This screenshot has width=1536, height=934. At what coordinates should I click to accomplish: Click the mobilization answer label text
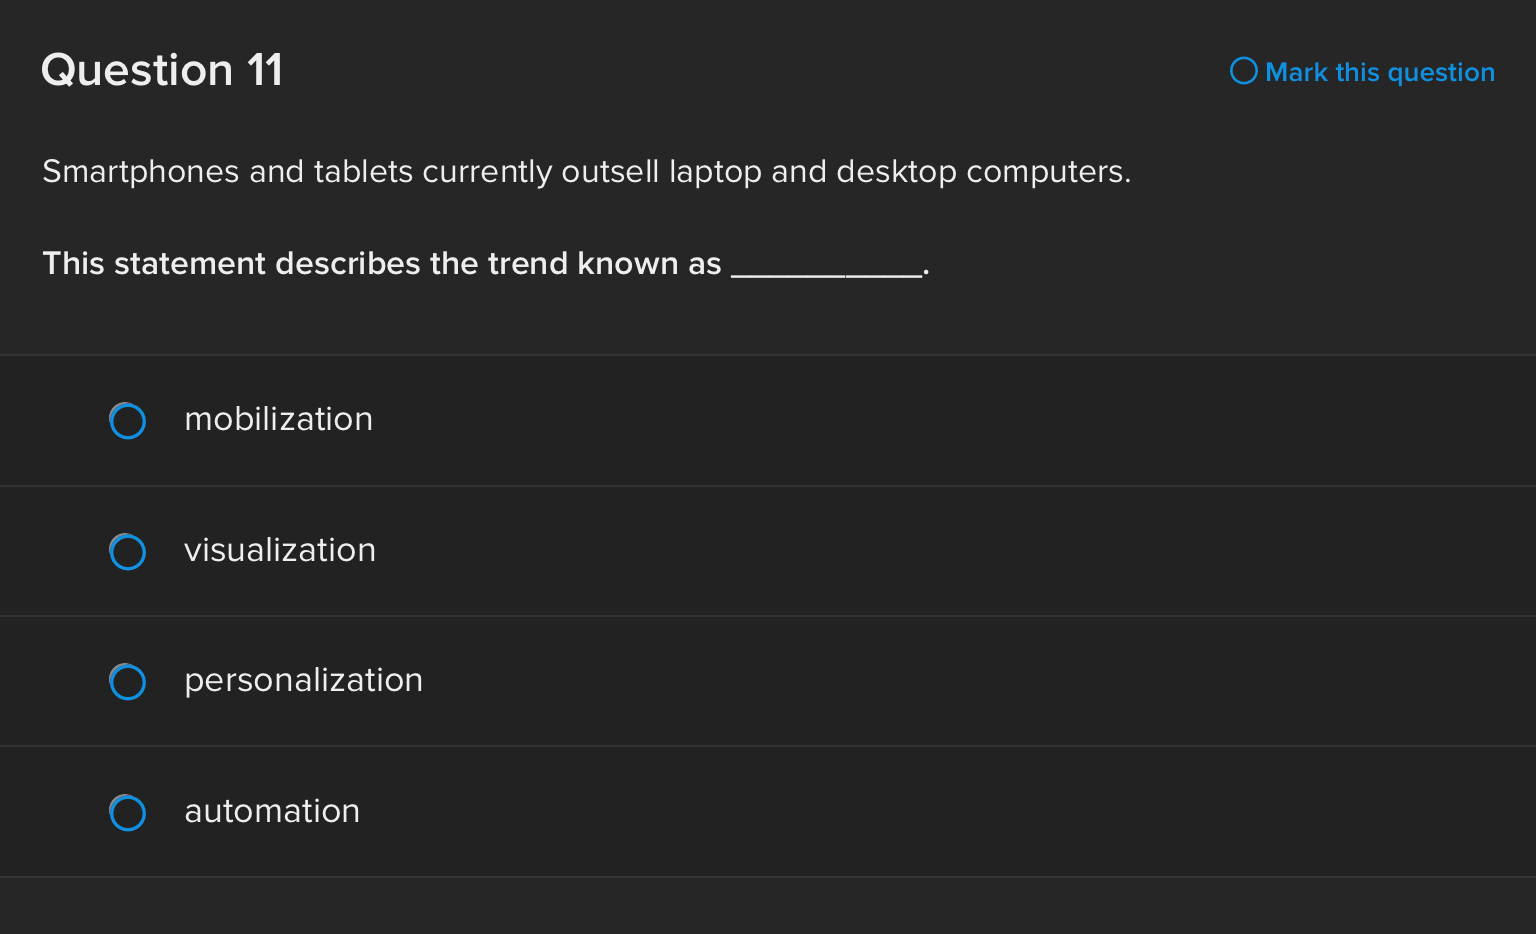click(x=278, y=419)
